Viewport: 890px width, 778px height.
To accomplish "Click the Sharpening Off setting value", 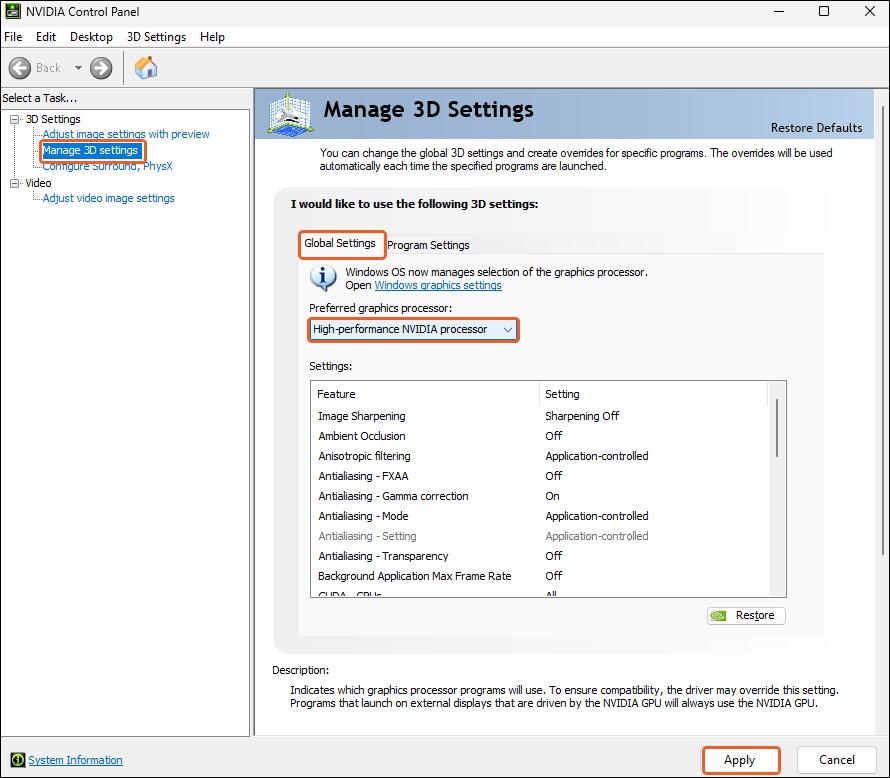I will coord(582,416).
